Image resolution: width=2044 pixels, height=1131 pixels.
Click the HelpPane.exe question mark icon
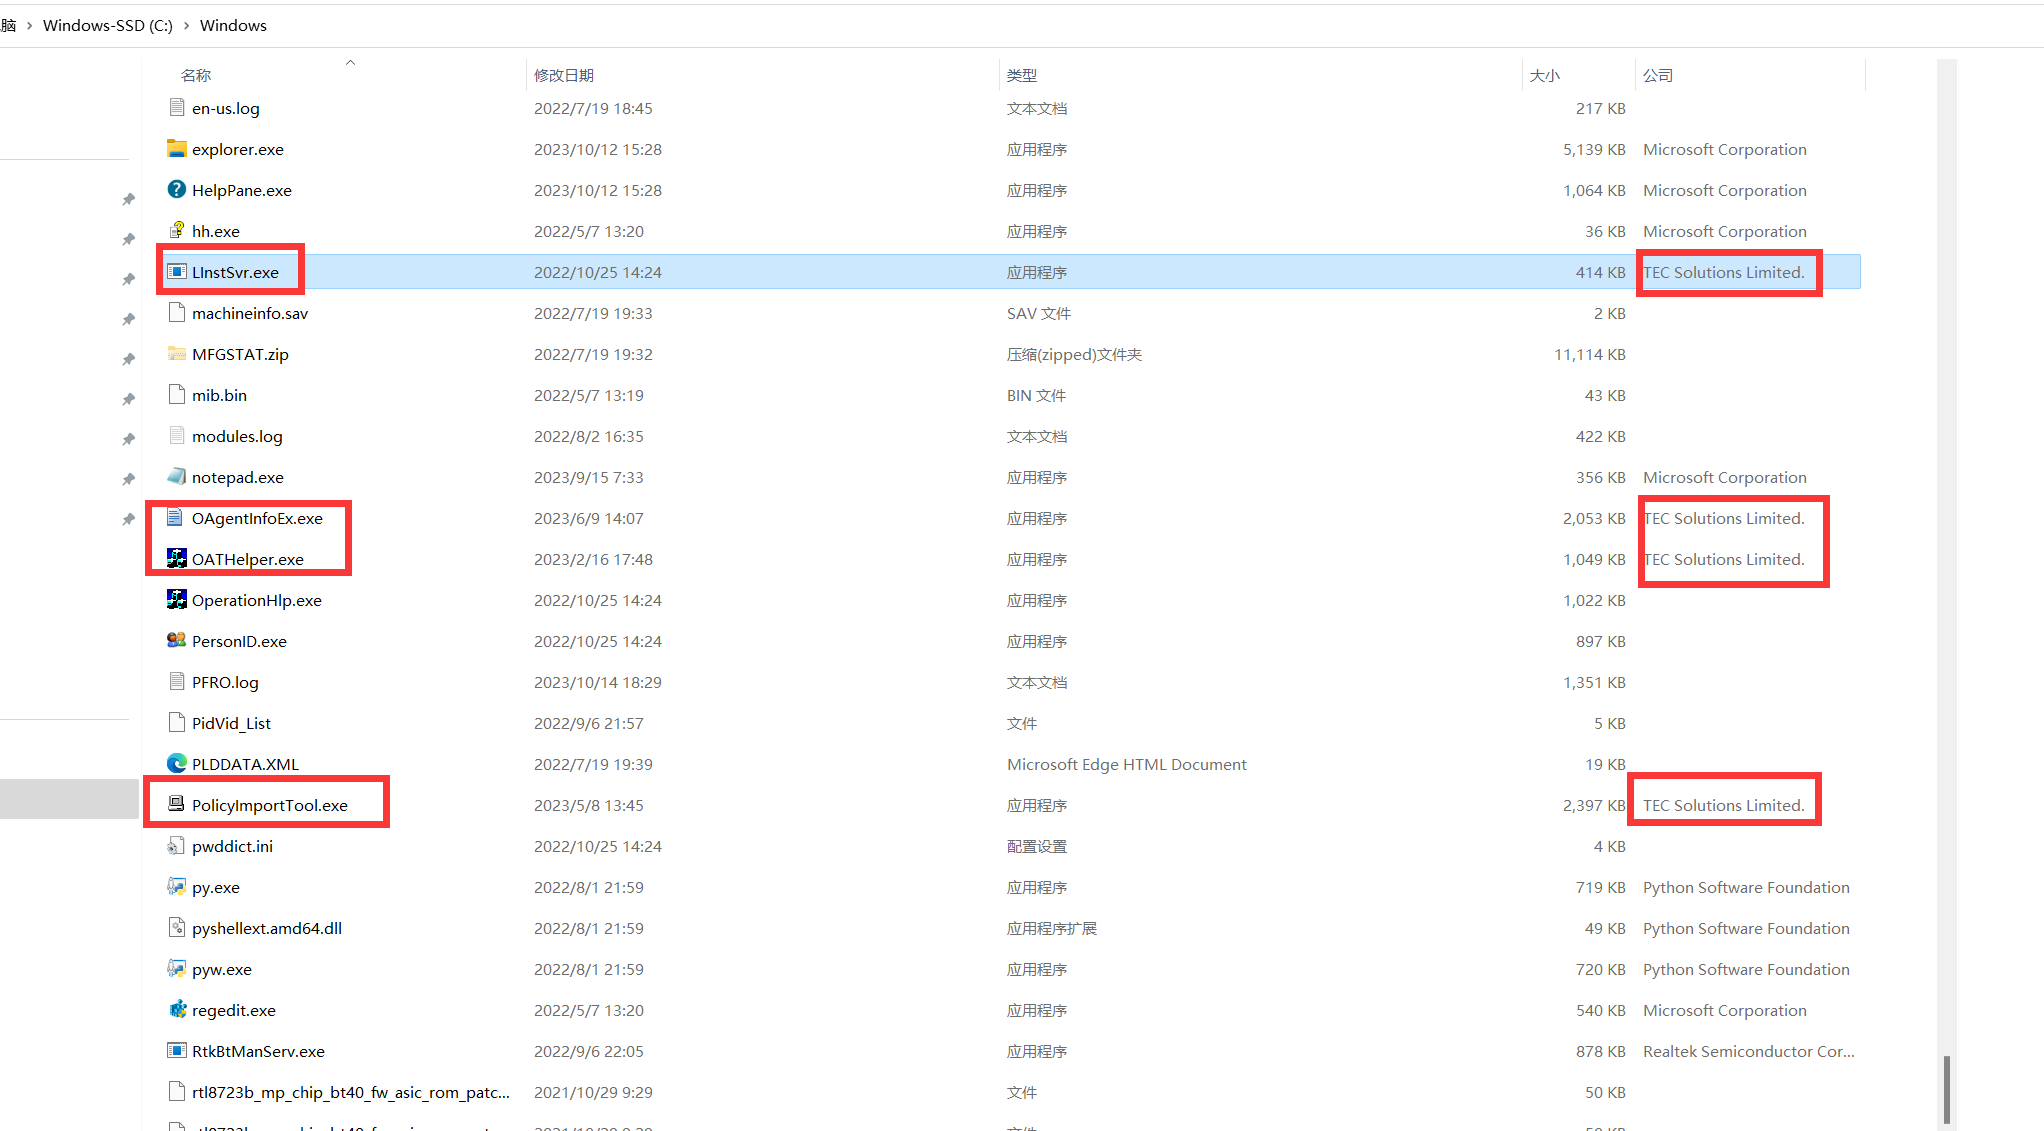[177, 190]
